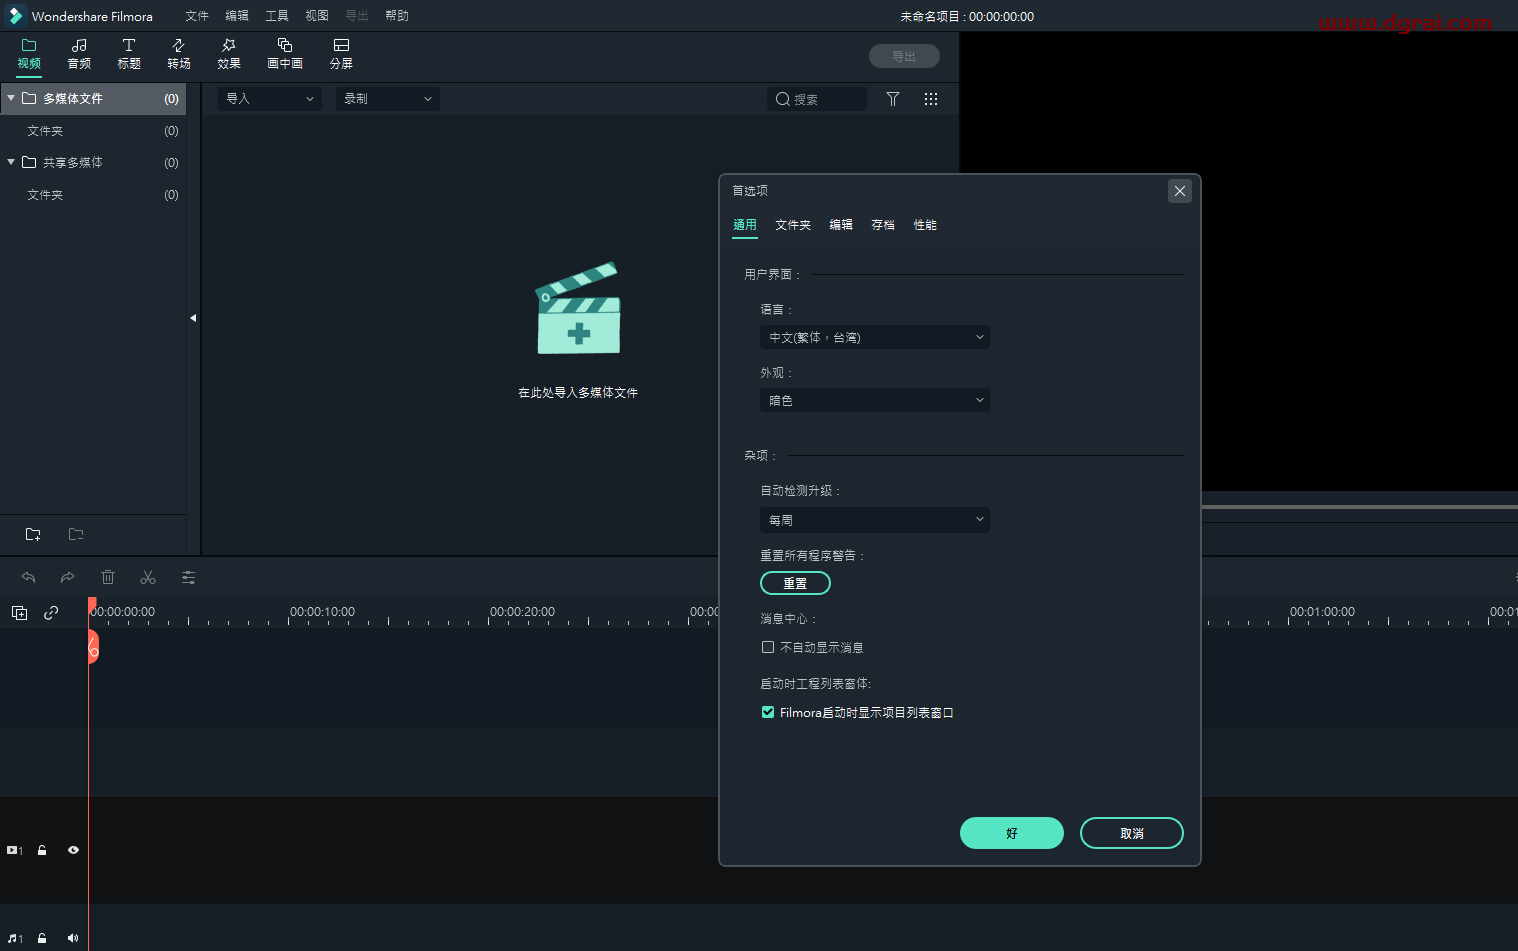Uncheck Filmora启动时显示项目列表窗口 checkbox
Viewport: 1518px width, 951px height.
point(768,712)
